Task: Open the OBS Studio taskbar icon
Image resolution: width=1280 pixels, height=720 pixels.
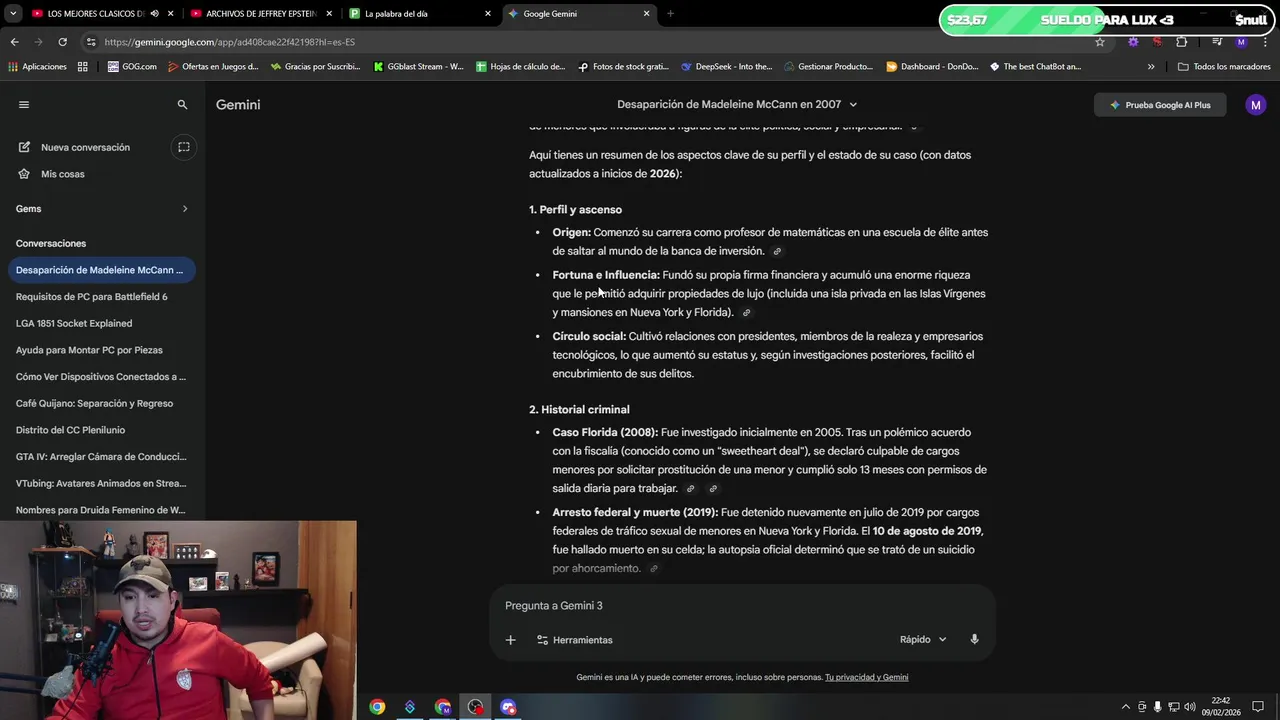Action: tap(475, 707)
